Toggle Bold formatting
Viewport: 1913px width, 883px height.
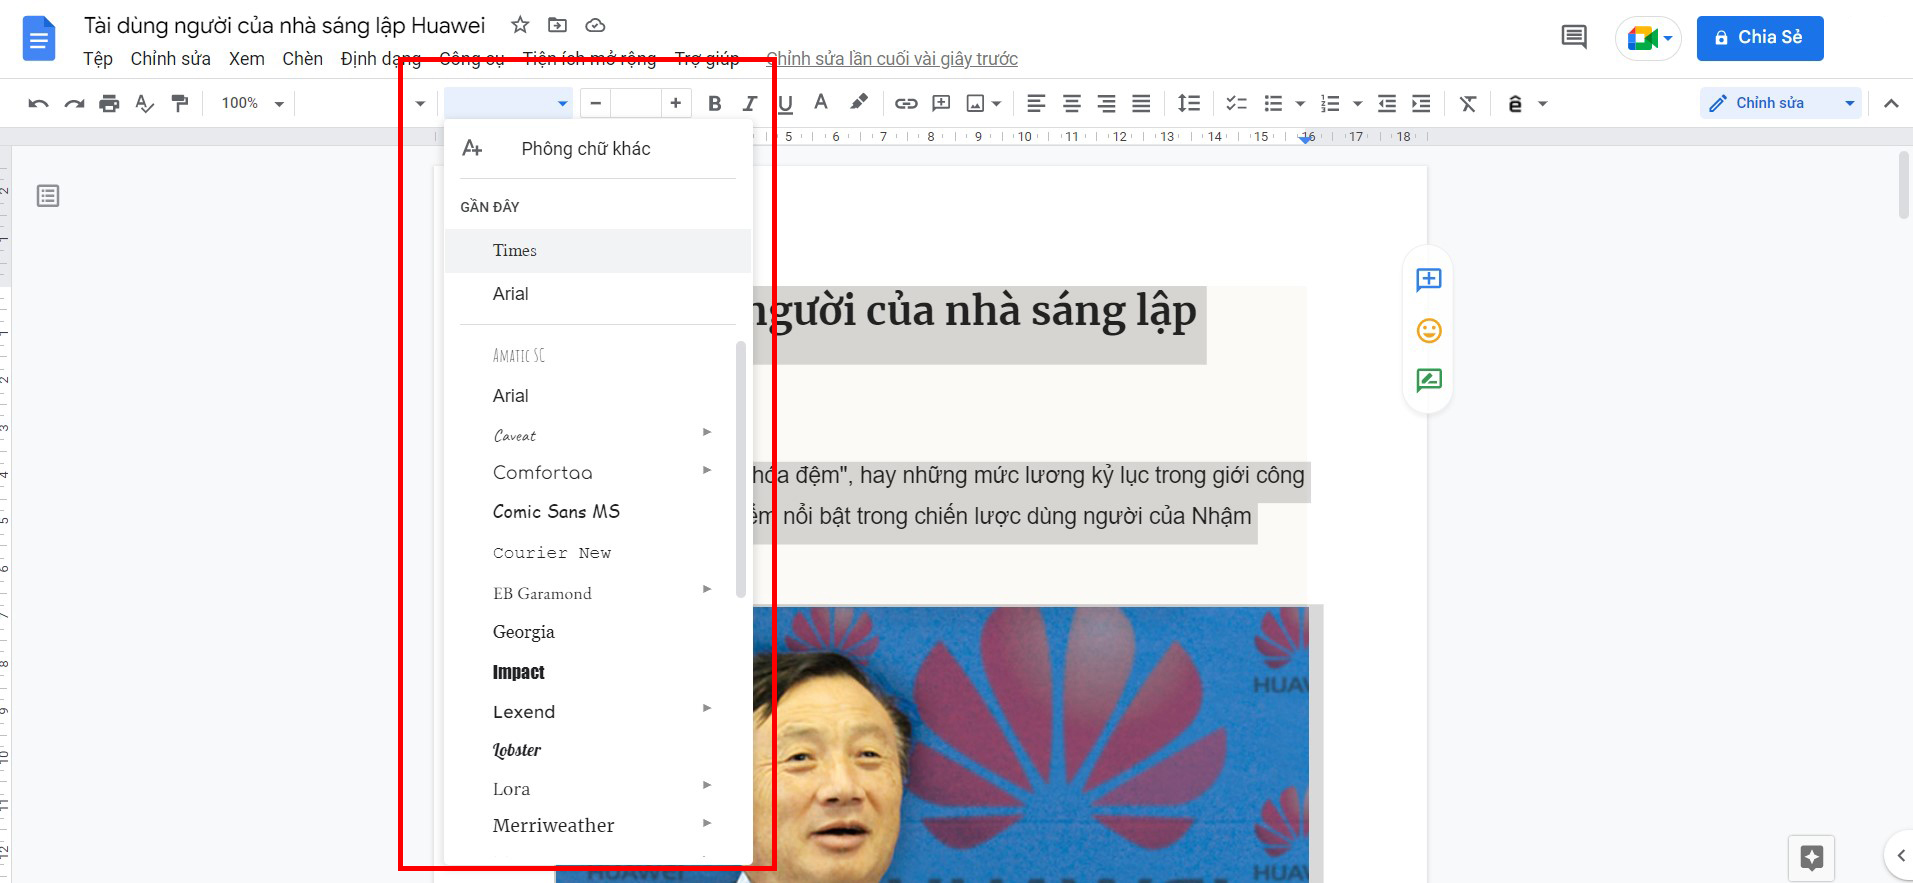(714, 103)
